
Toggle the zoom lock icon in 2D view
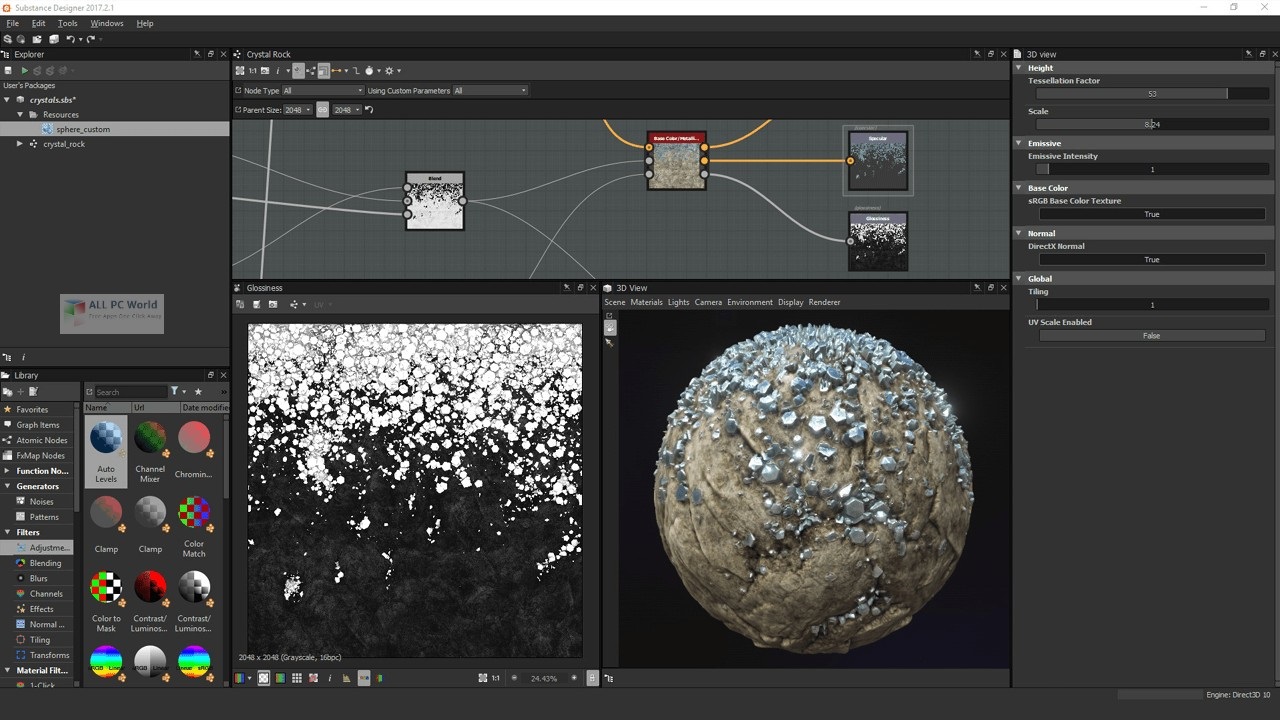pos(592,678)
